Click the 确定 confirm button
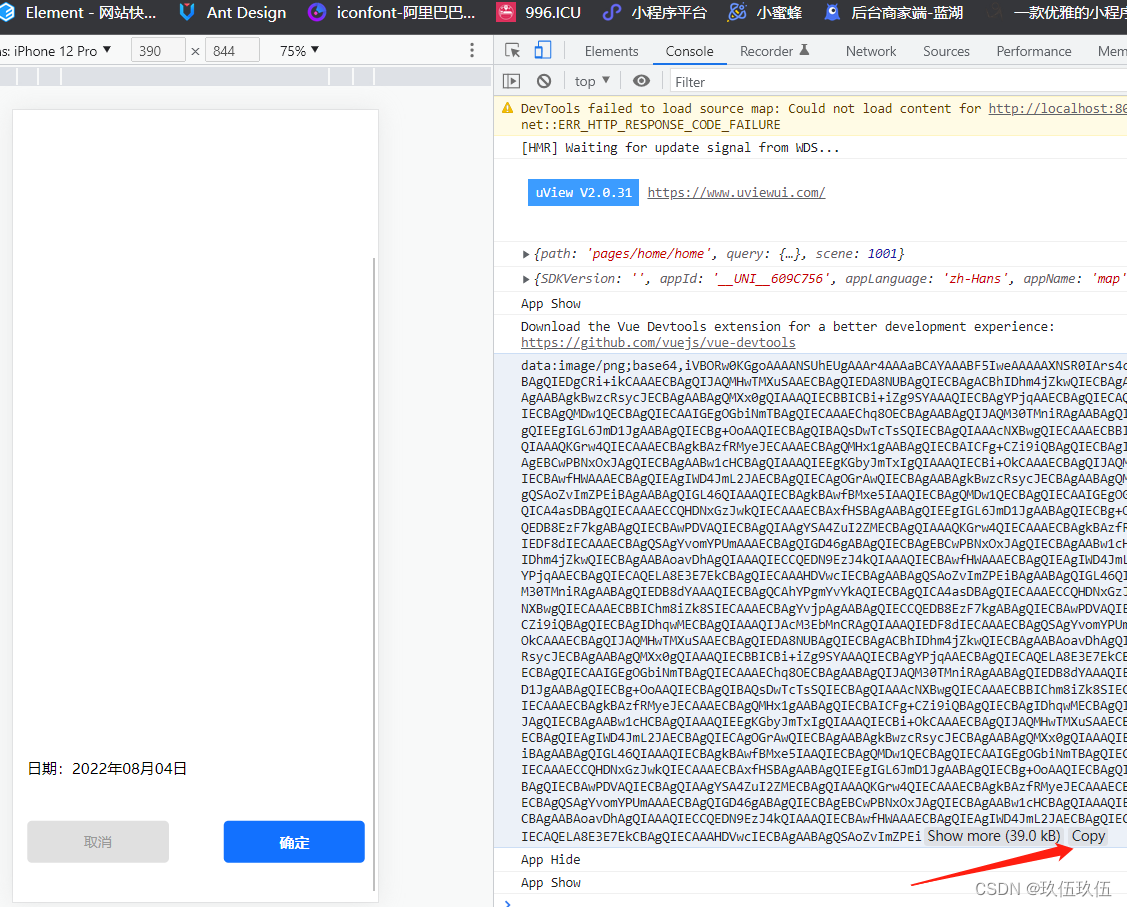The width and height of the screenshot is (1127, 907). click(x=294, y=842)
